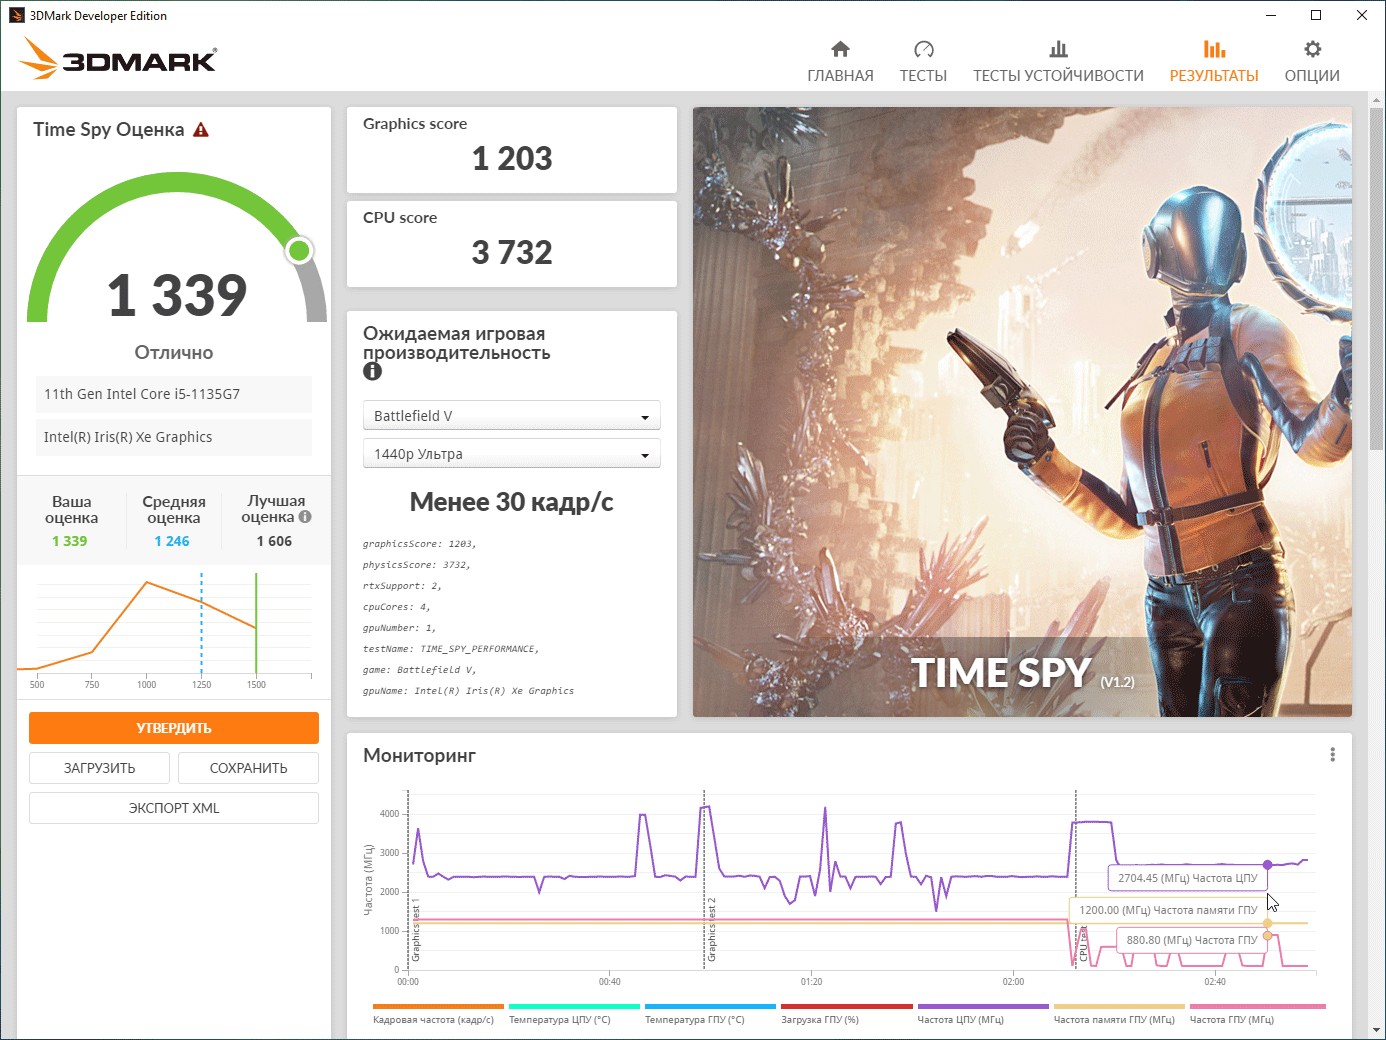
Task: Click the Graphics score value 1 203
Action: click(x=512, y=159)
